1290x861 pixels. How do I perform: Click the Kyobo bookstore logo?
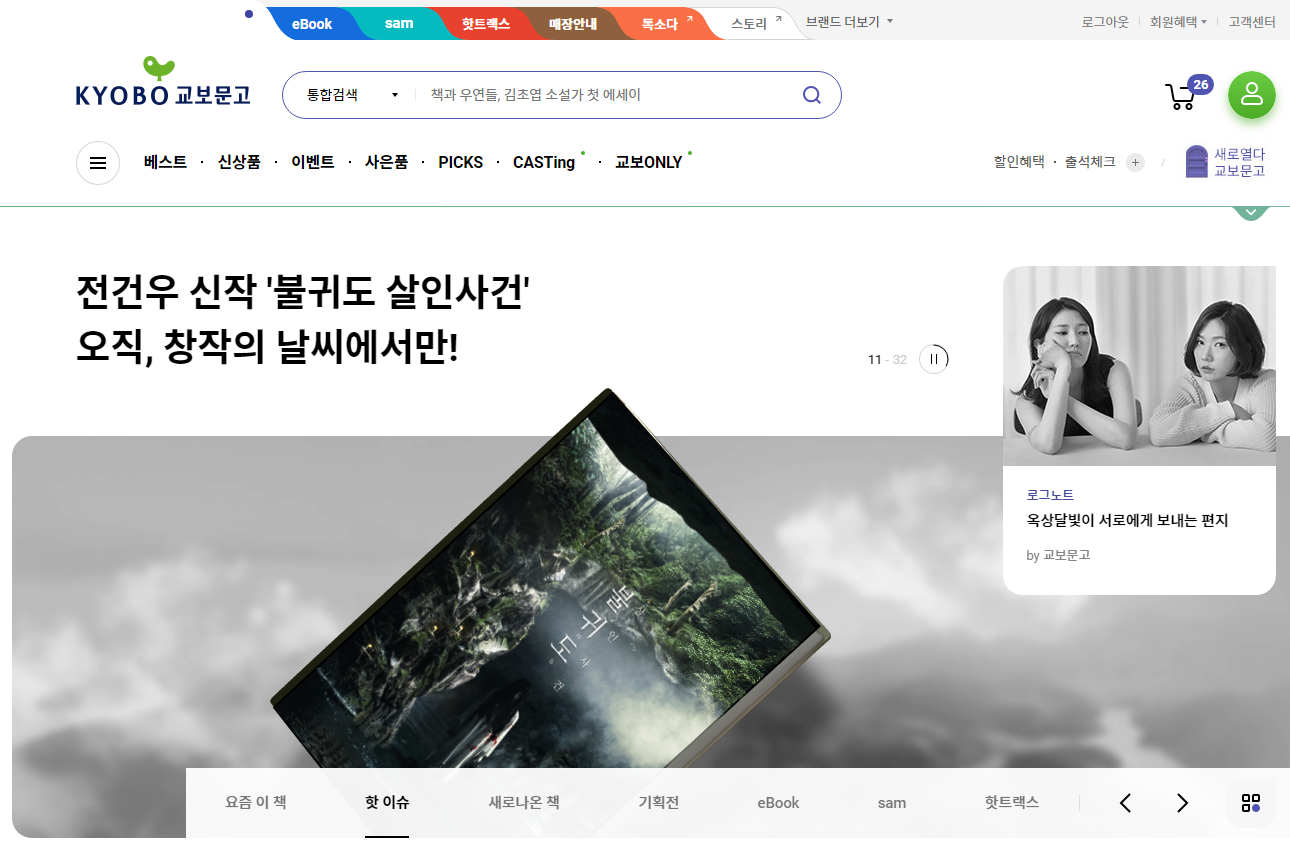163,83
